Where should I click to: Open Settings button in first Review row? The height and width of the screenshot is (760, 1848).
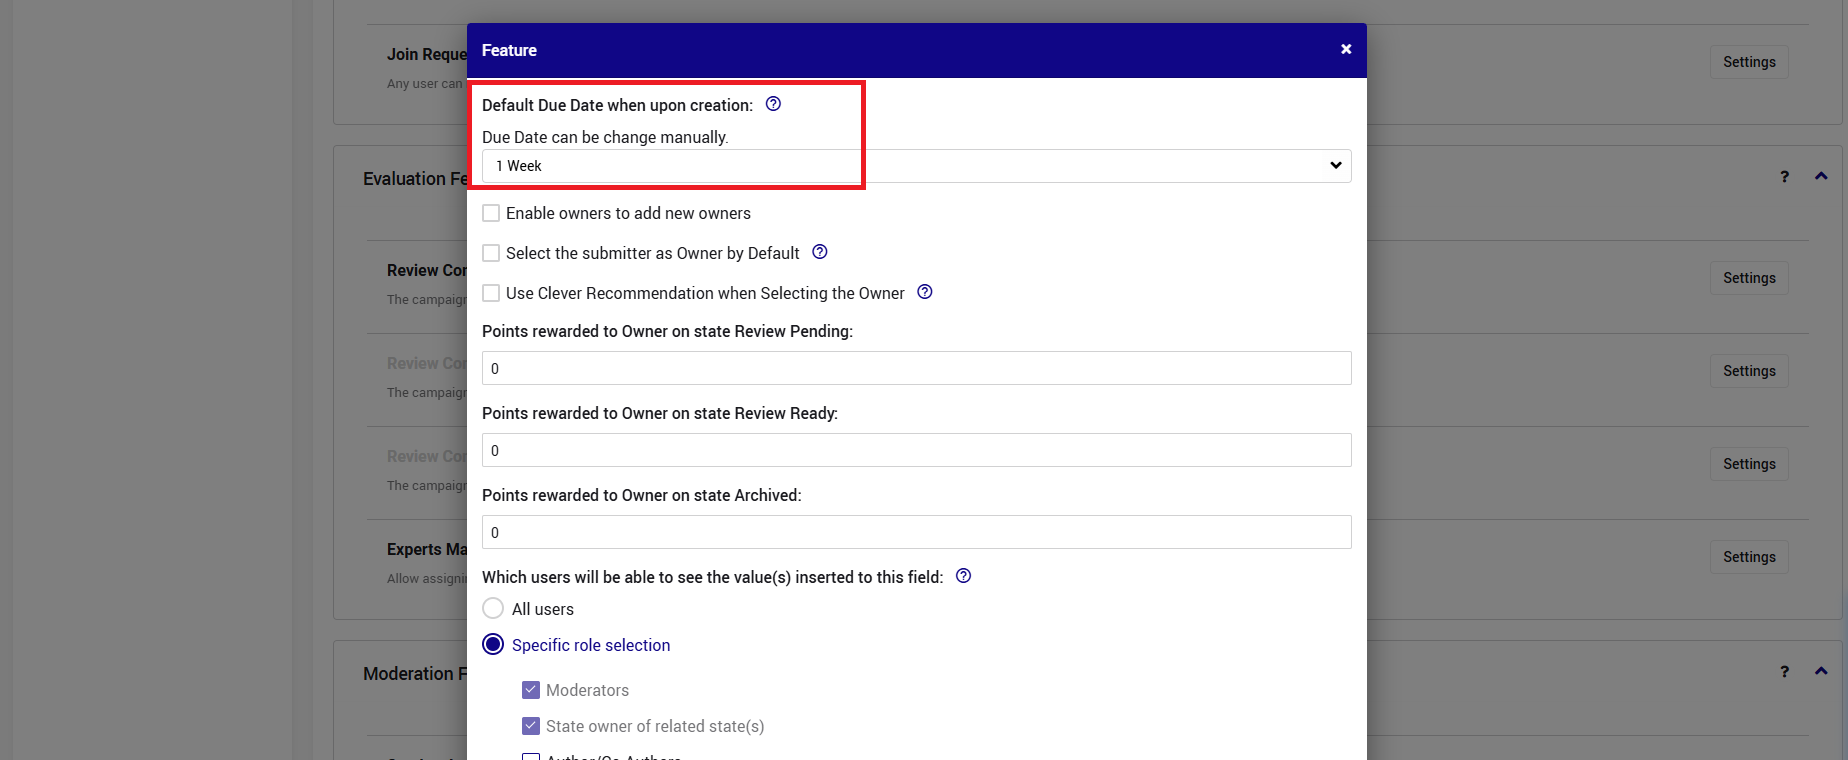coord(1749,278)
